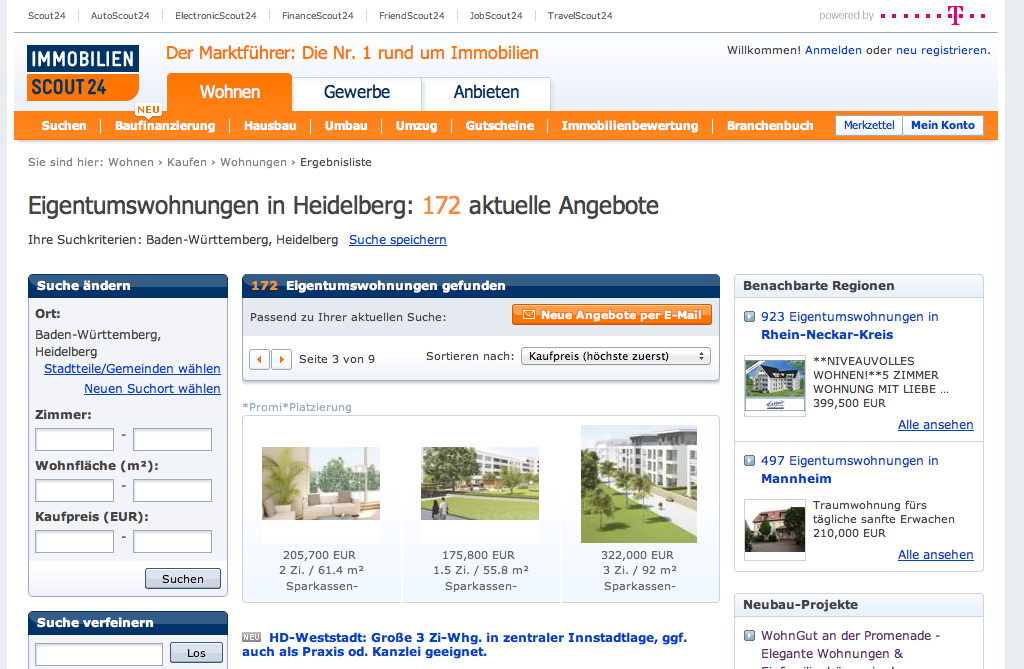Click breadcrumb Kaufen
Viewport: 1024px width, 669px height.
pos(187,162)
